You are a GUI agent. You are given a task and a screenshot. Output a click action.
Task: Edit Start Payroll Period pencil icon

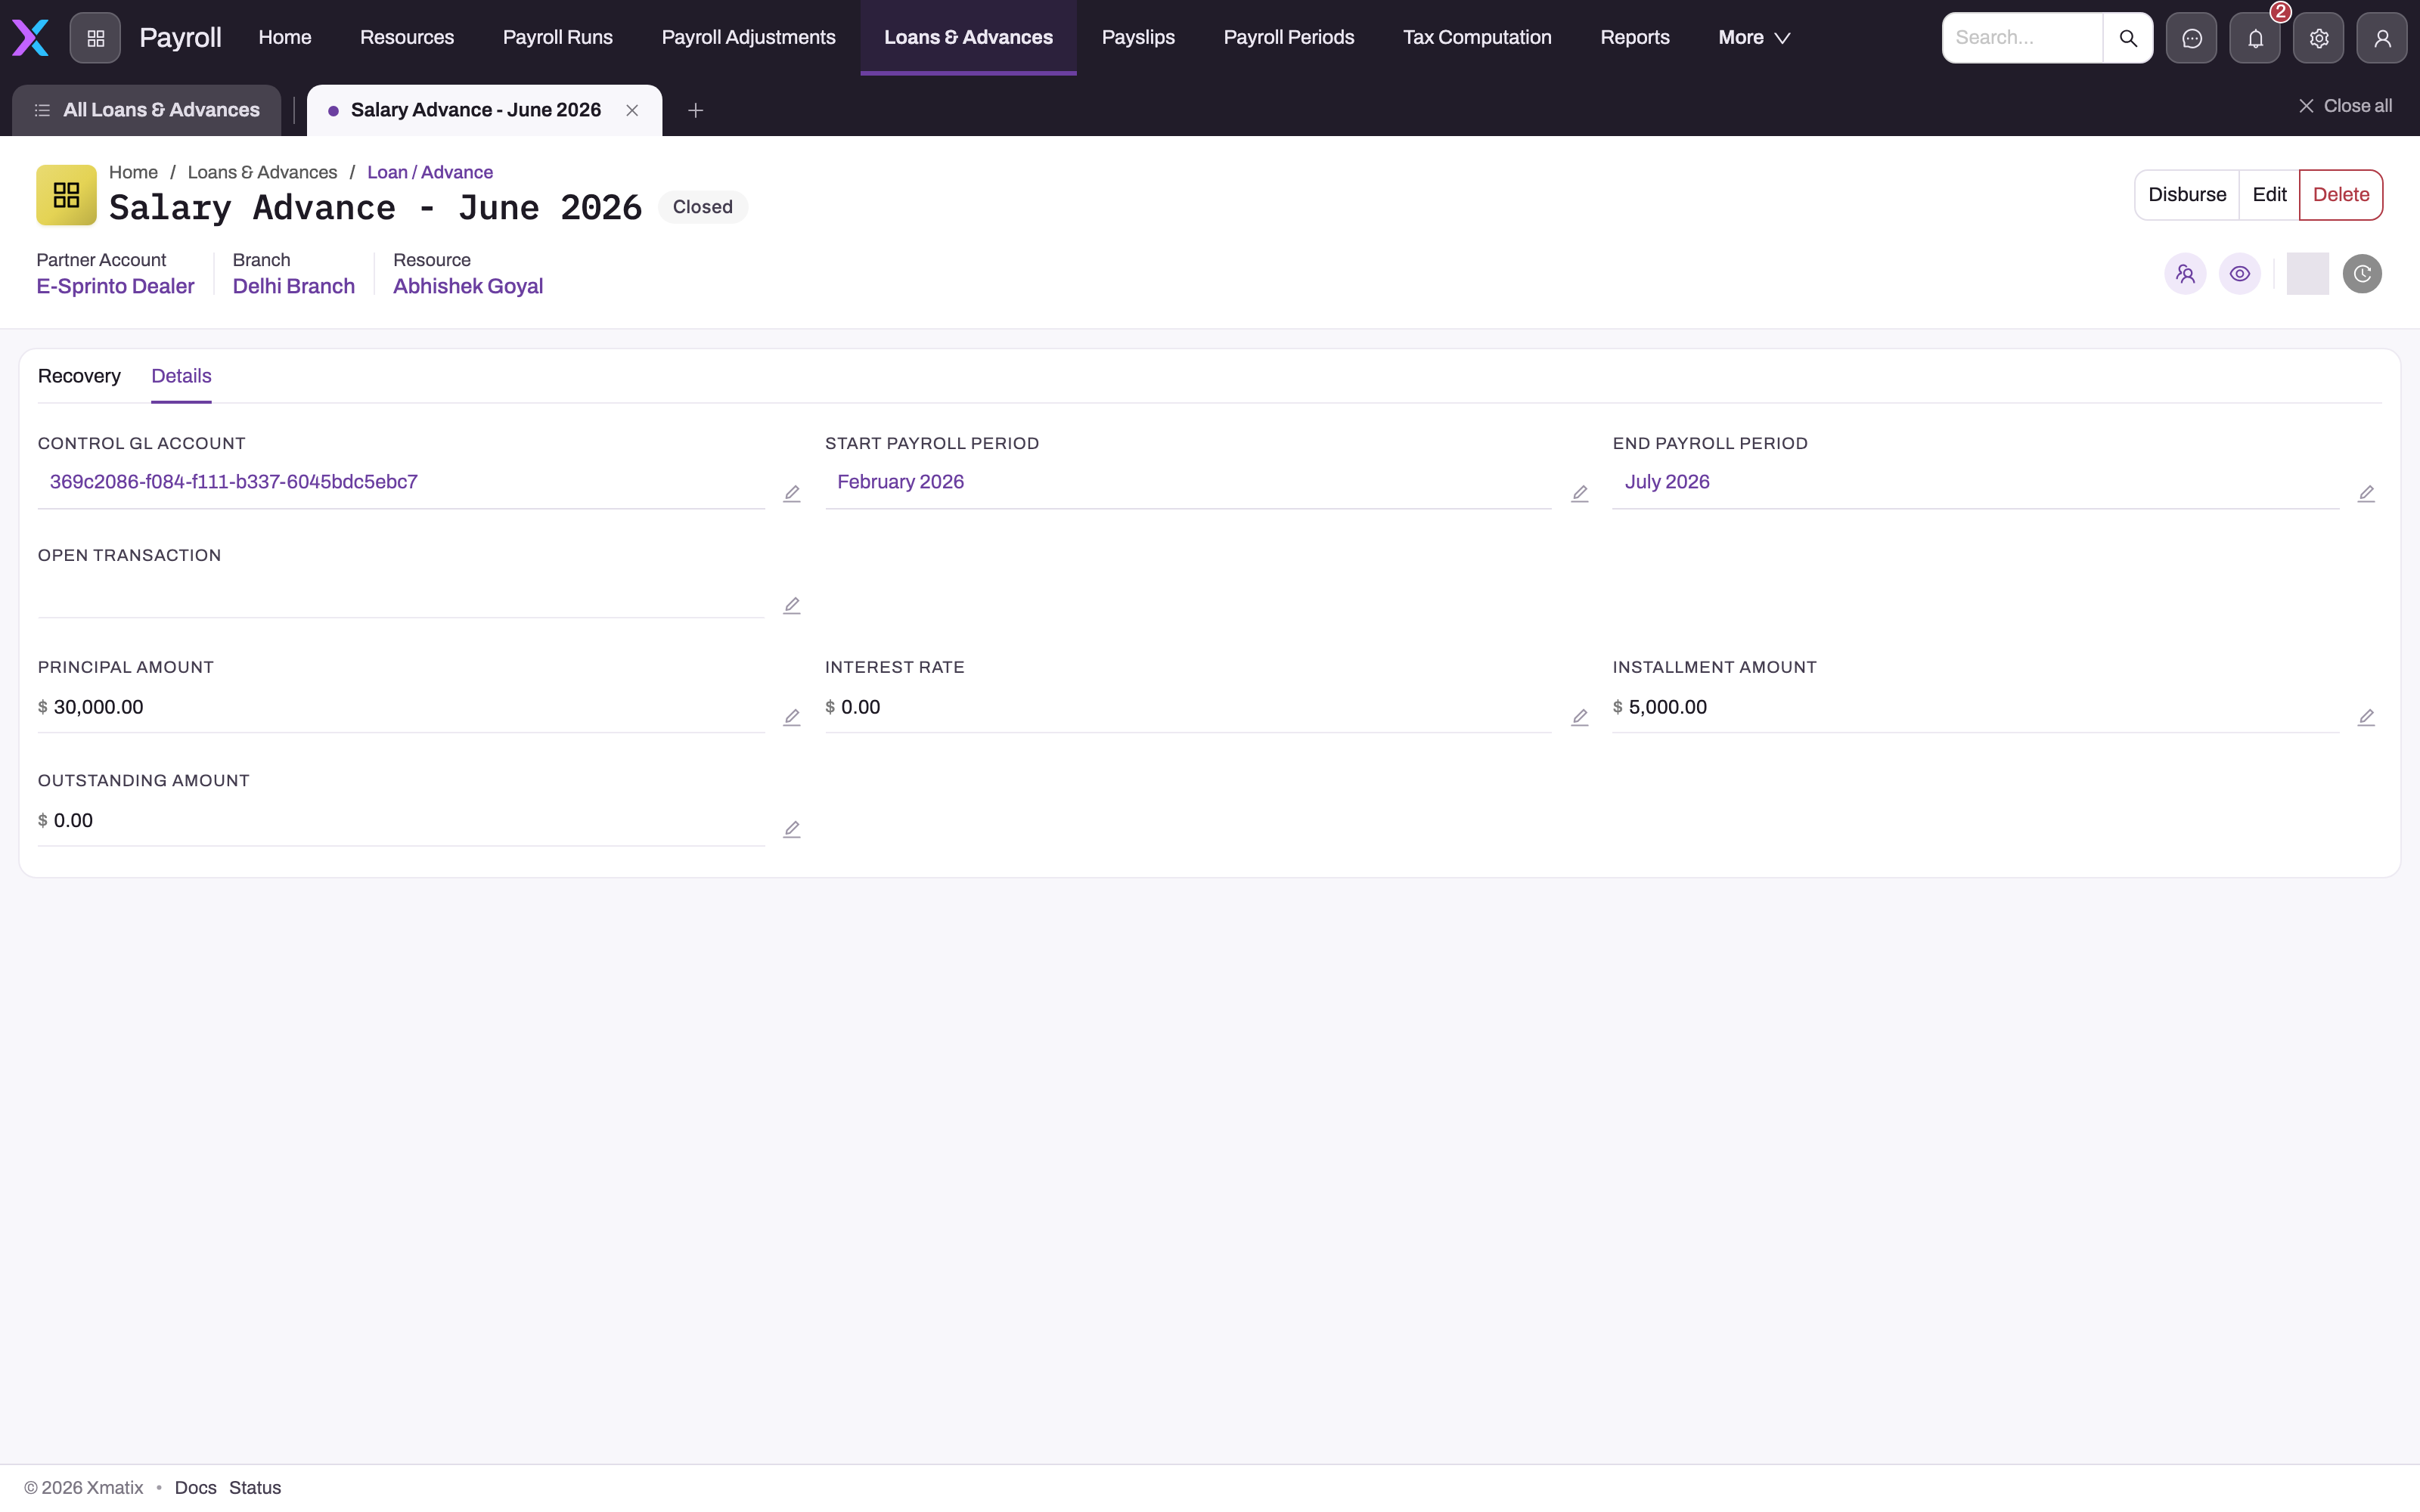pos(1580,494)
